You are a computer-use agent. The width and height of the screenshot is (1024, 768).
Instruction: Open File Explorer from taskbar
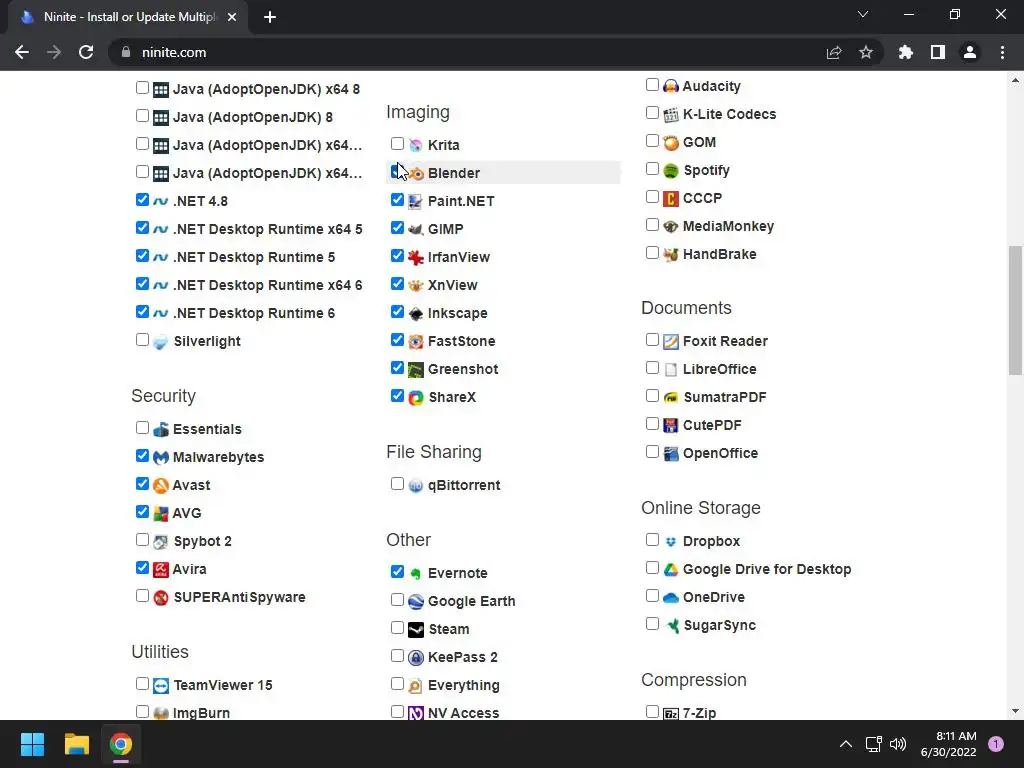tap(76, 744)
